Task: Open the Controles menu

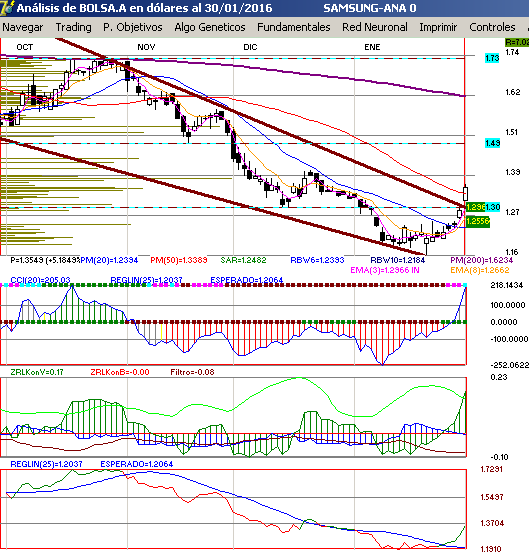Action: (x=492, y=27)
